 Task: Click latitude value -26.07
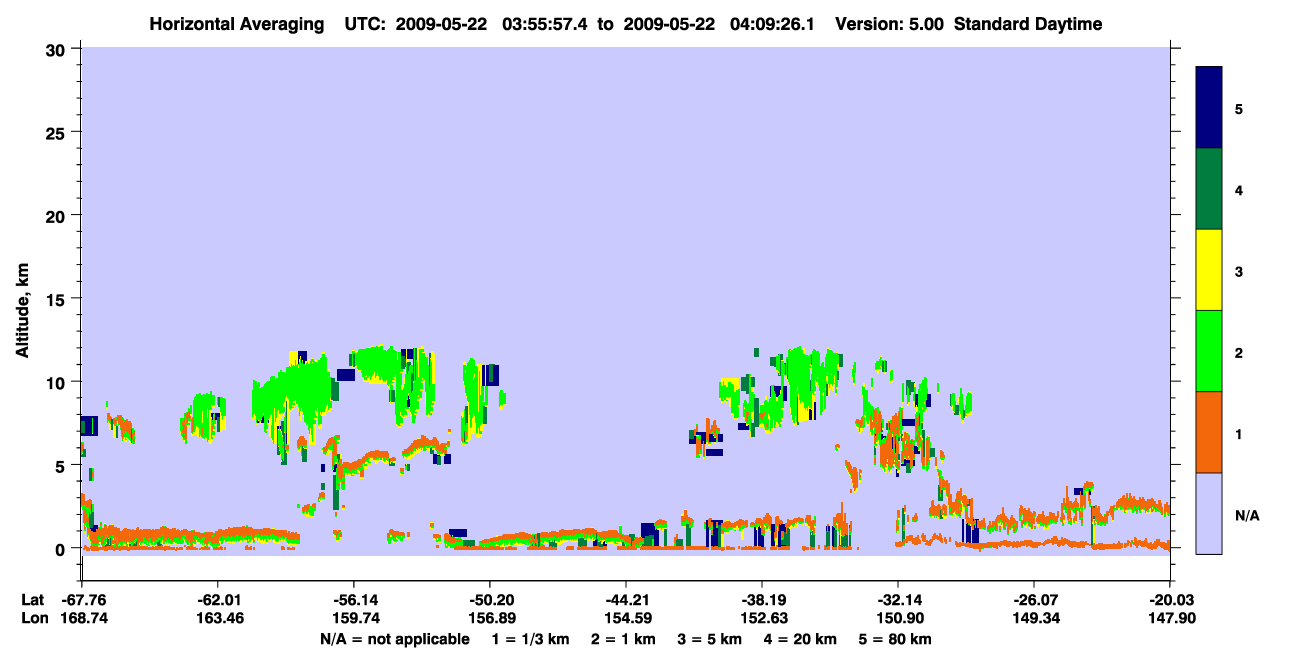tap(1033, 600)
